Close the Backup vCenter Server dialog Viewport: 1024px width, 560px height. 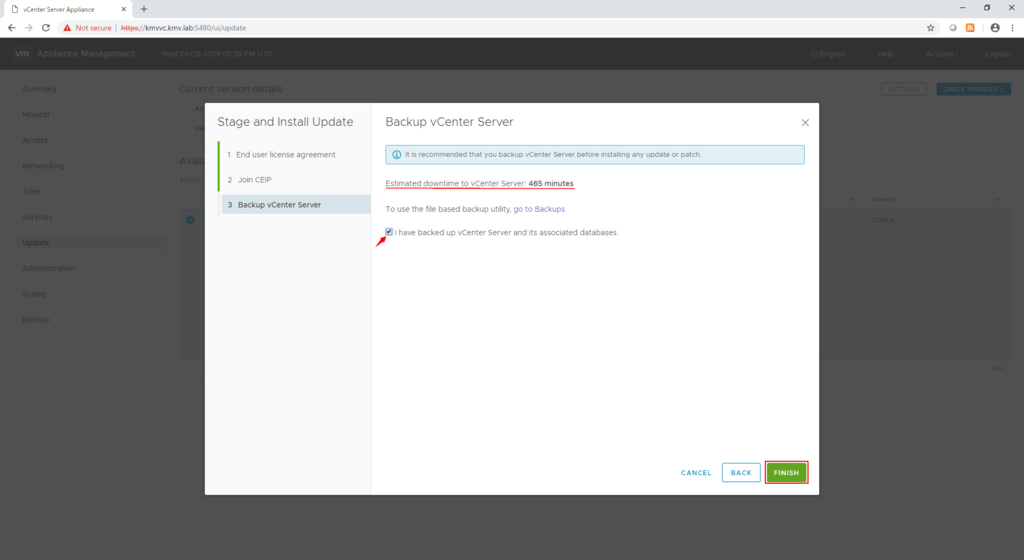[805, 123]
